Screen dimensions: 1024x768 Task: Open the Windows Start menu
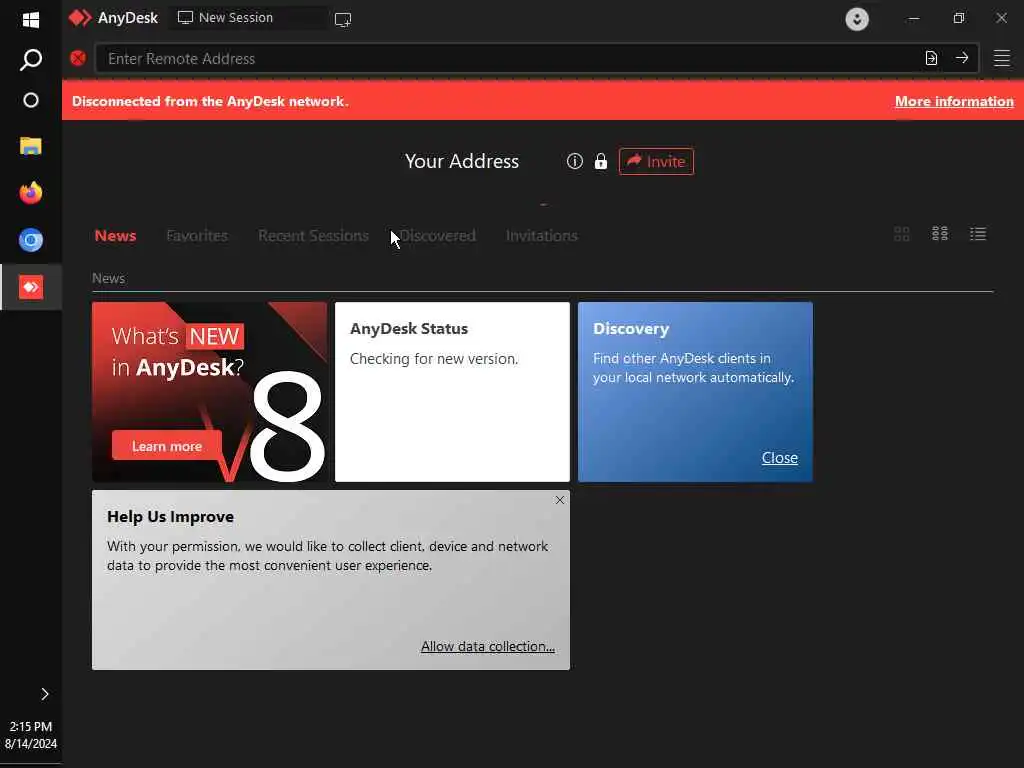31,20
